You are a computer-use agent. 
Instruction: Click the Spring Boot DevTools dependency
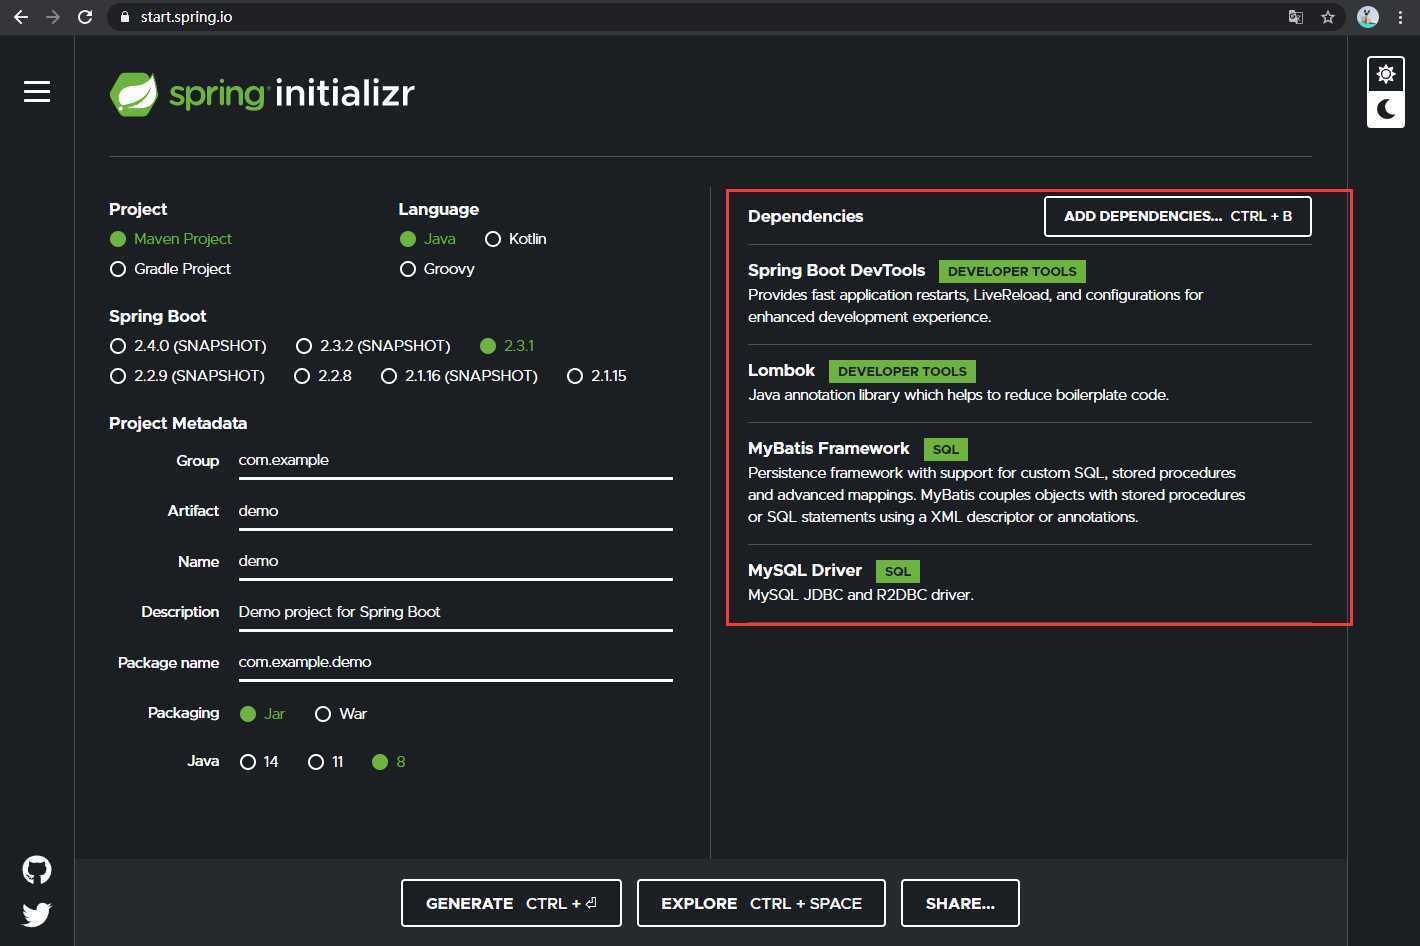pyautogui.click(x=1029, y=293)
